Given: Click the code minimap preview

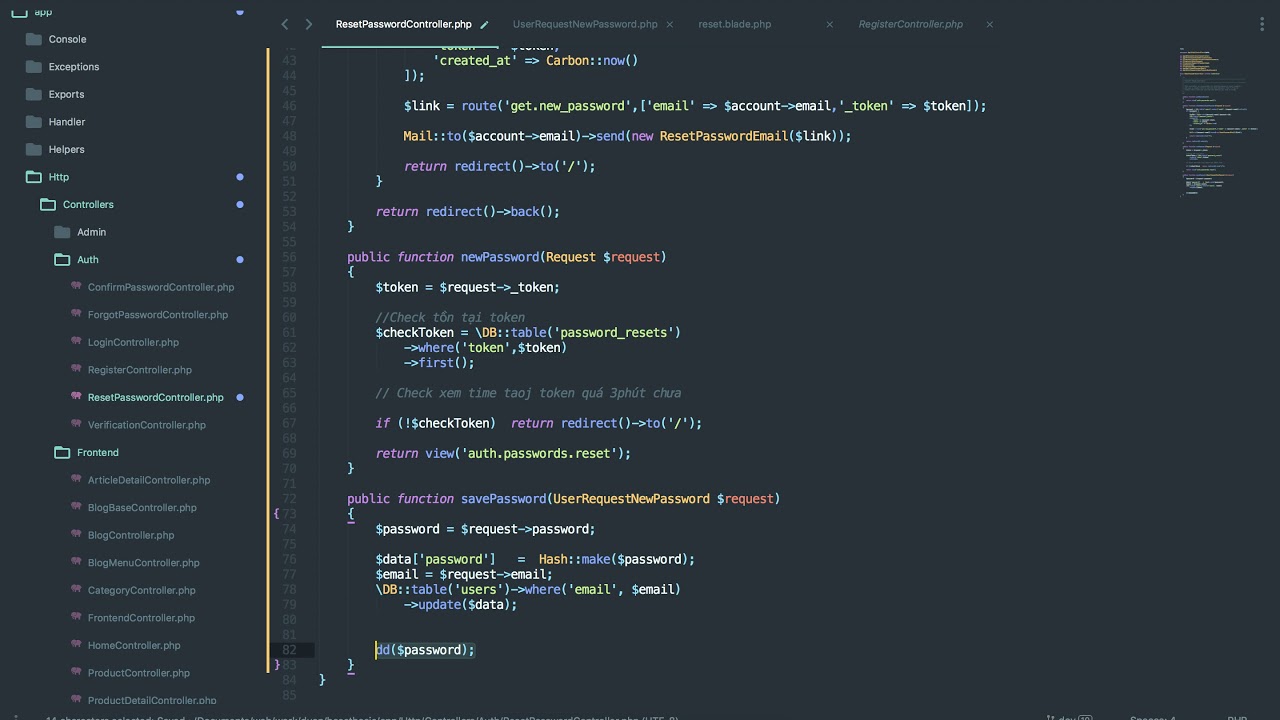Looking at the screenshot, I should click(x=1217, y=120).
